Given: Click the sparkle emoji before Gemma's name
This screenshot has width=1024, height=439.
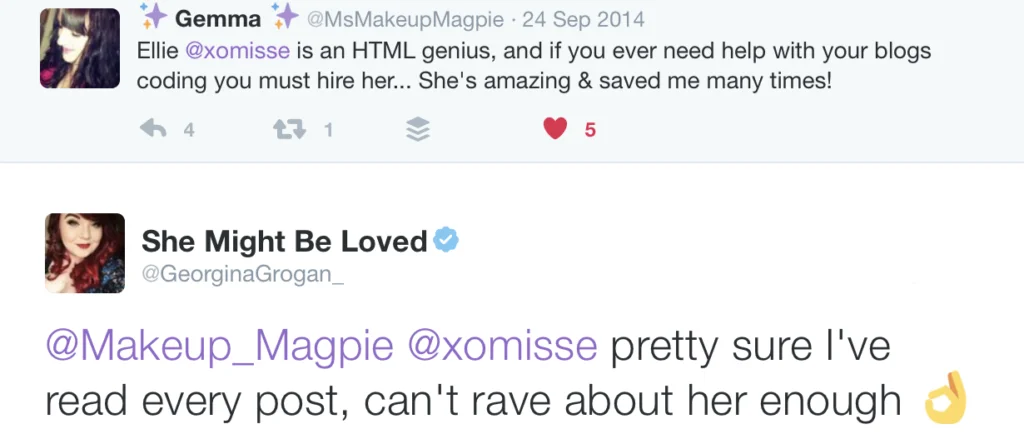Looking at the screenshot, I should [153, 18].
